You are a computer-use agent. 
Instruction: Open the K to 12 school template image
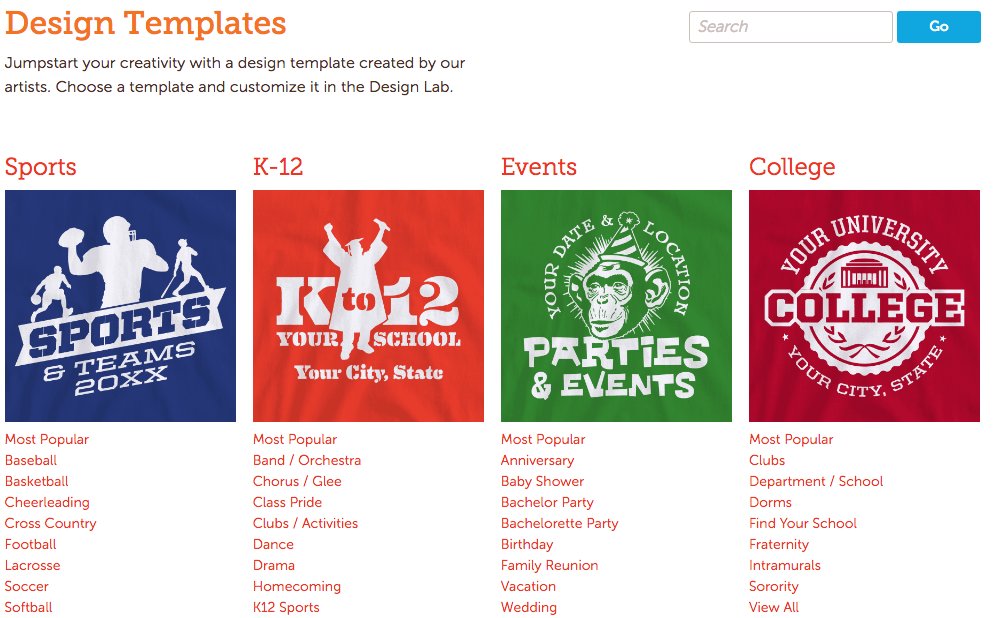[x=368, y=306]
